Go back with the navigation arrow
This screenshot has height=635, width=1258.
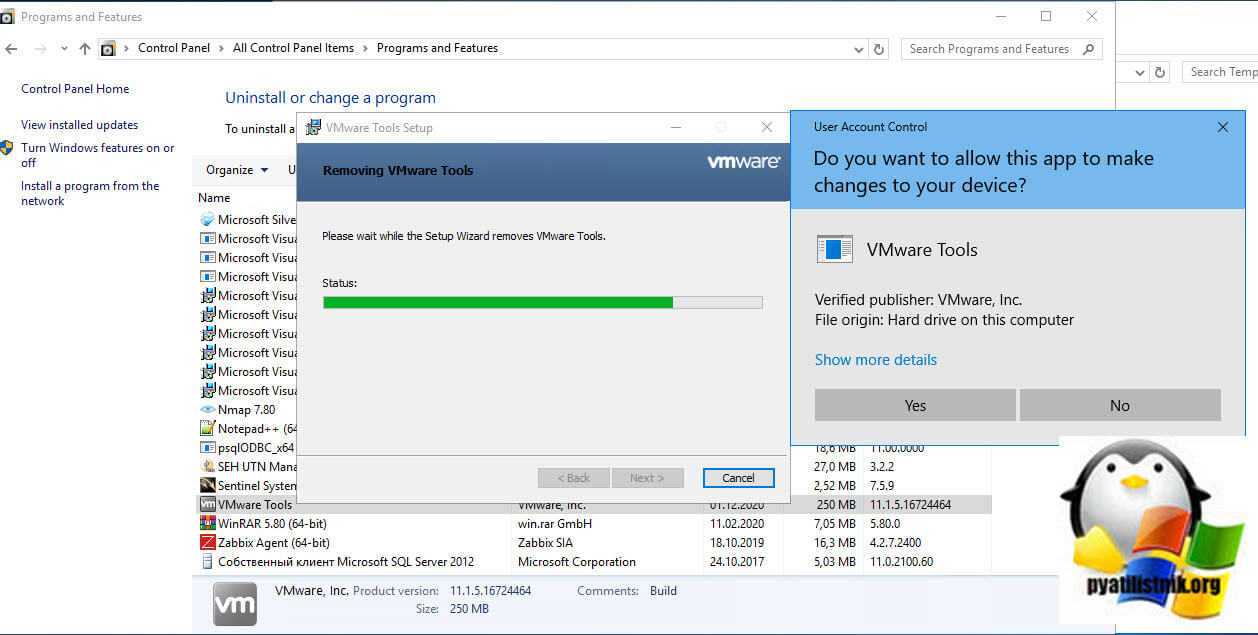click(11, 49)
